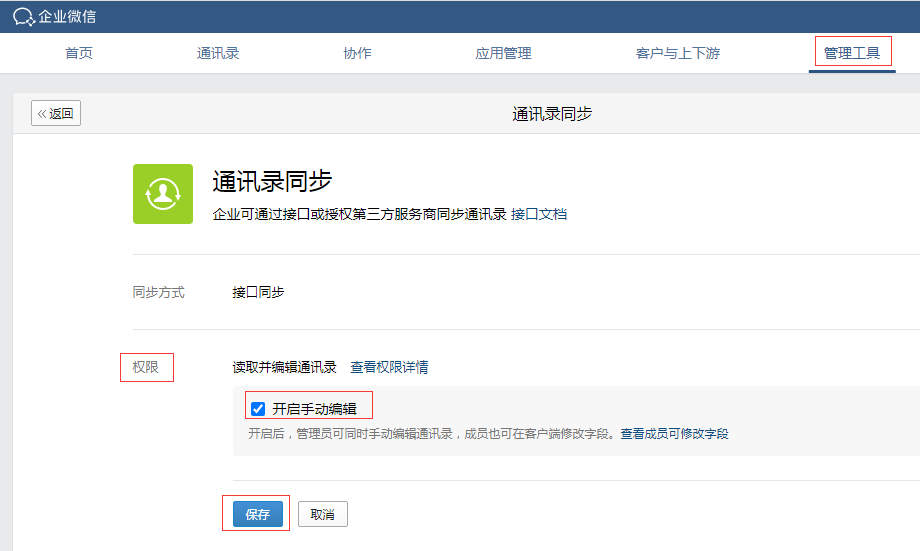Click the 企业微信 logo icon
Viewport: 920px width, 551px height.
24,16
